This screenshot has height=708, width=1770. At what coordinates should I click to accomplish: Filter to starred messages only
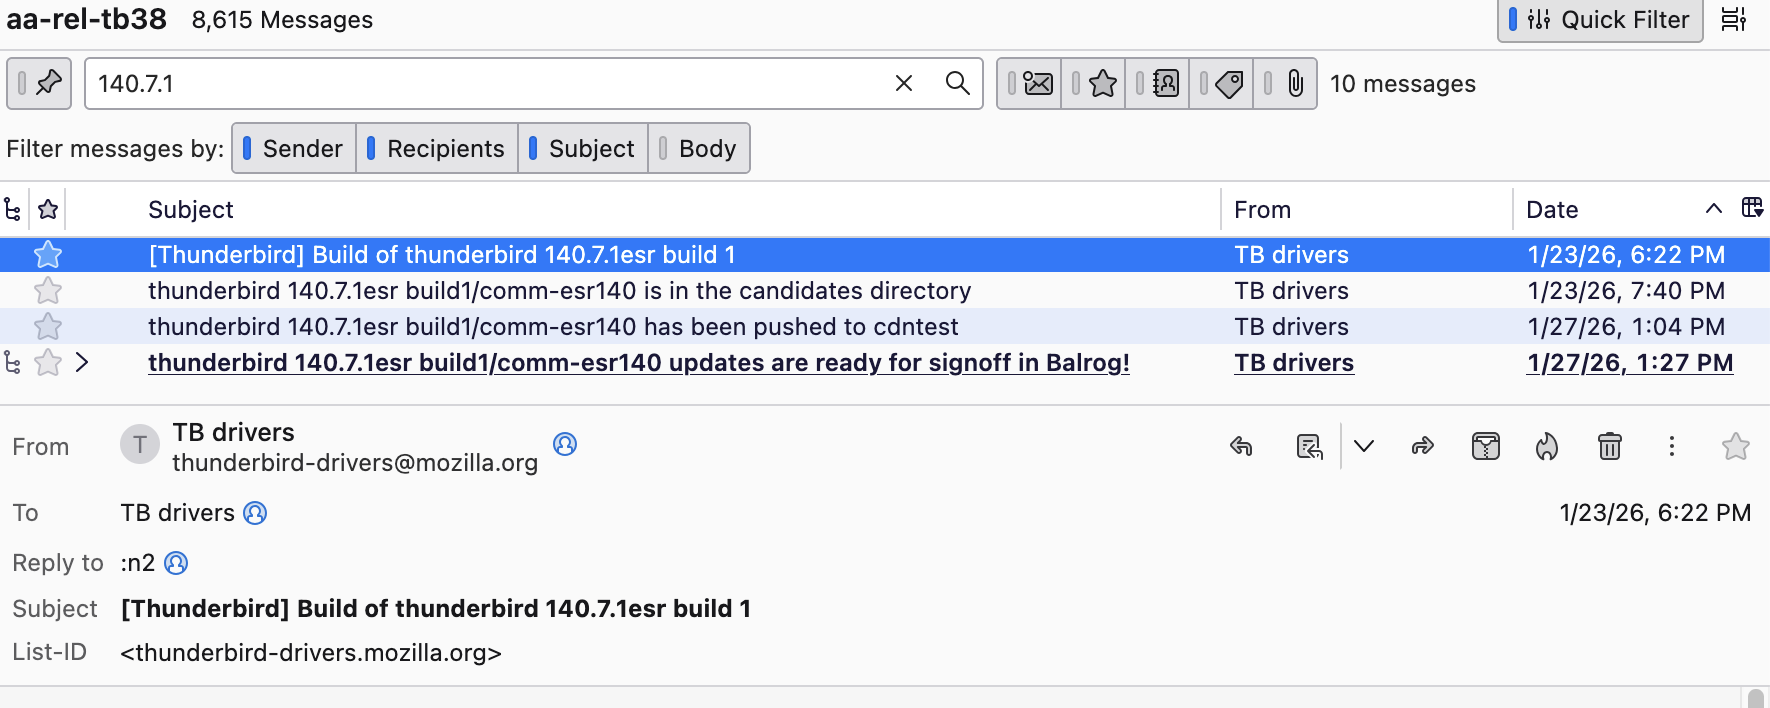(1093, 84)
